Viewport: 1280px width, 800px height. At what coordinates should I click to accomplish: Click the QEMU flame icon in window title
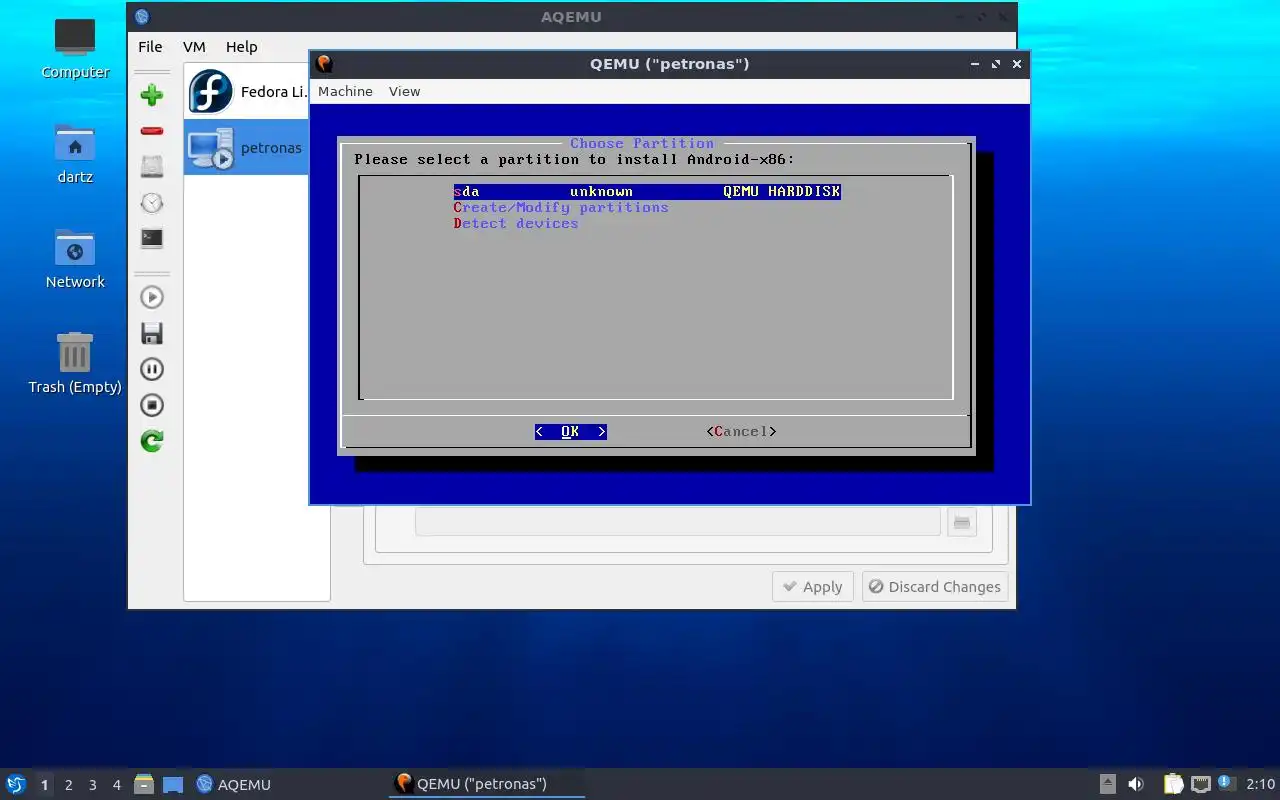tap(324, 64)
